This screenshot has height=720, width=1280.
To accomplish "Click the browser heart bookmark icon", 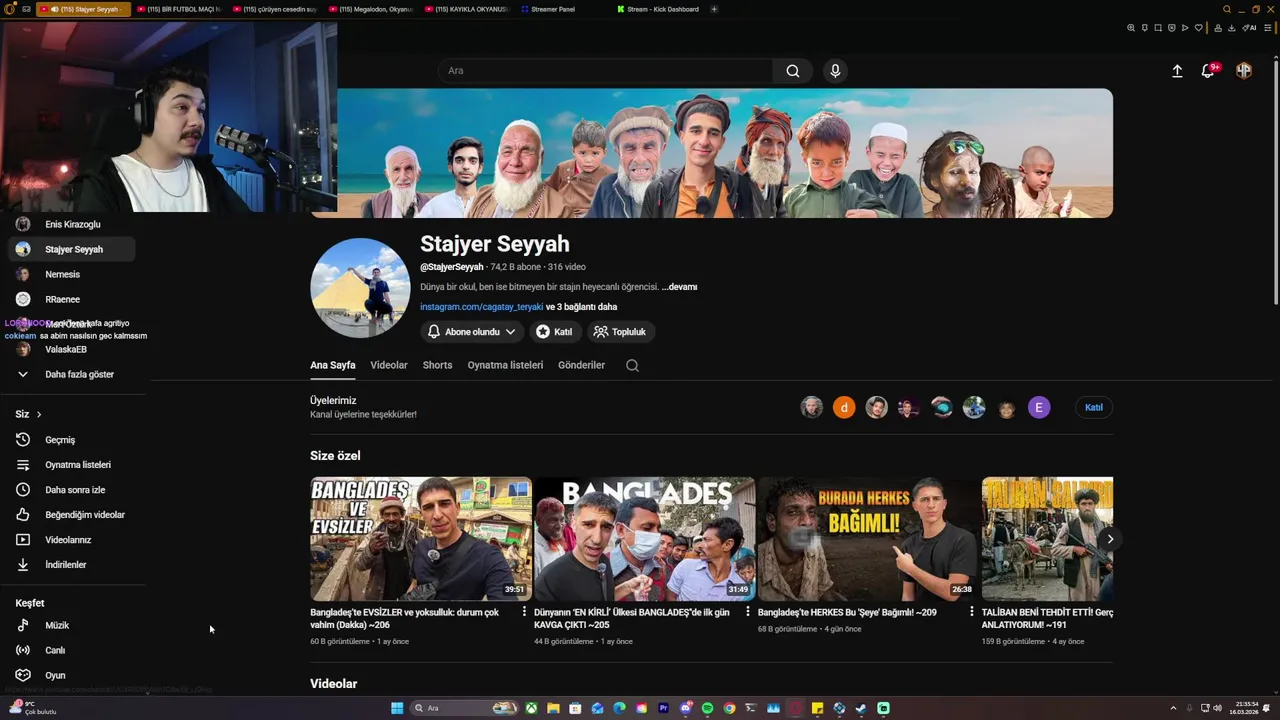I will point(1198,28).
